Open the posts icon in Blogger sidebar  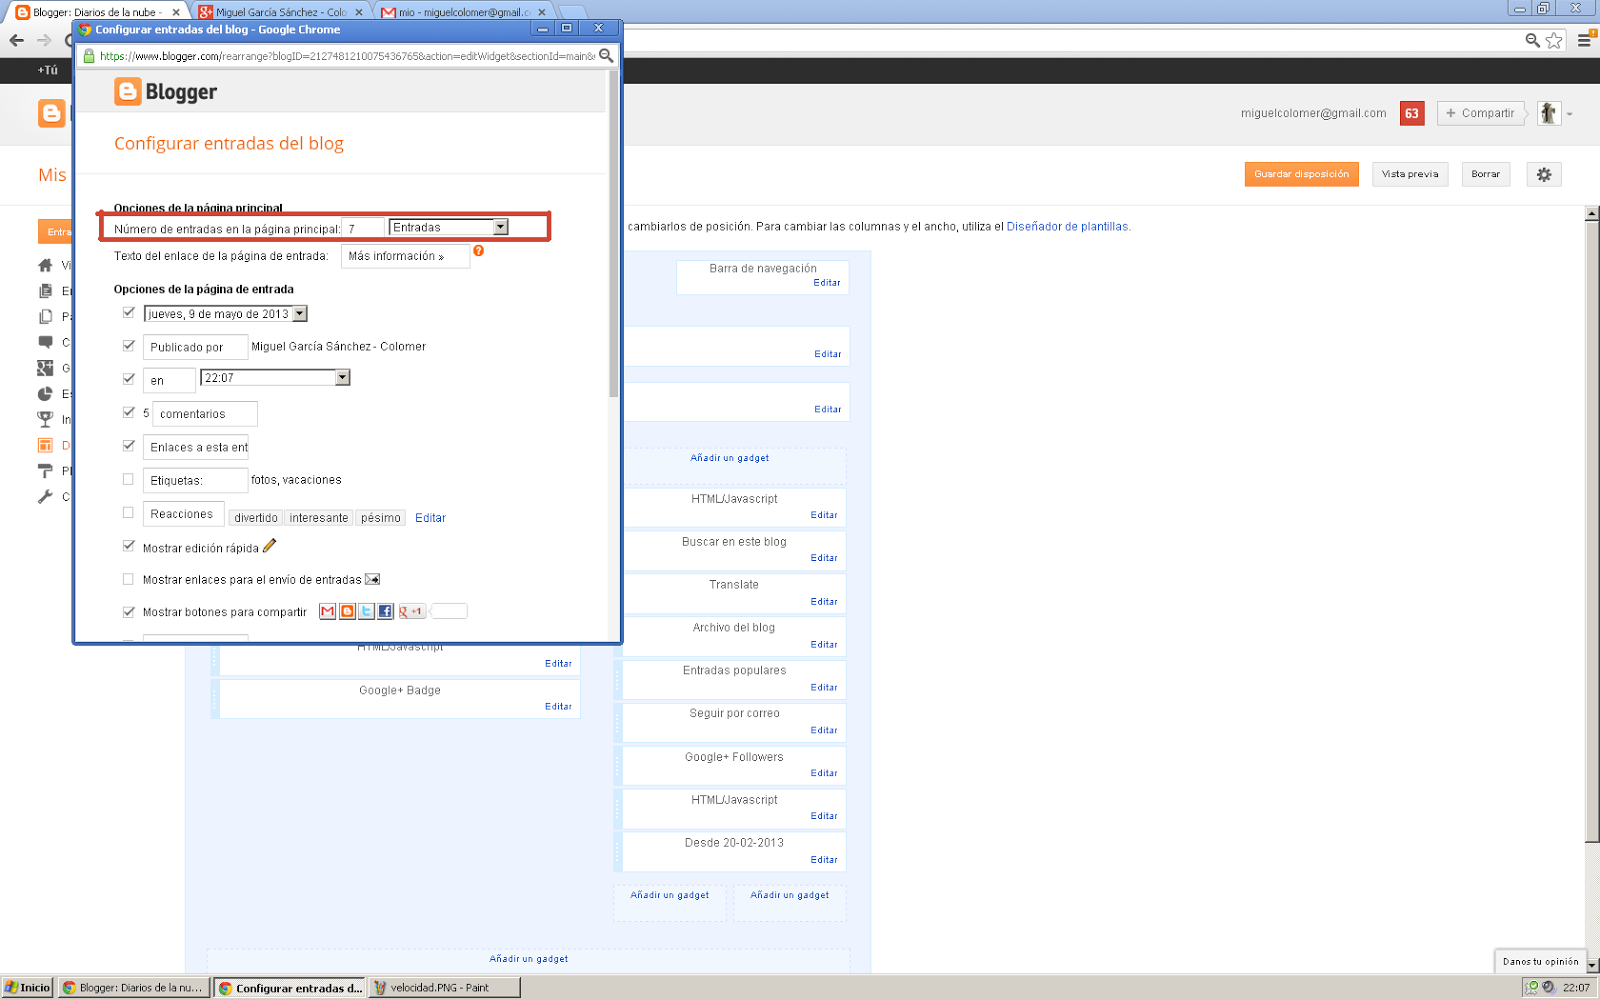pos(45,291)
